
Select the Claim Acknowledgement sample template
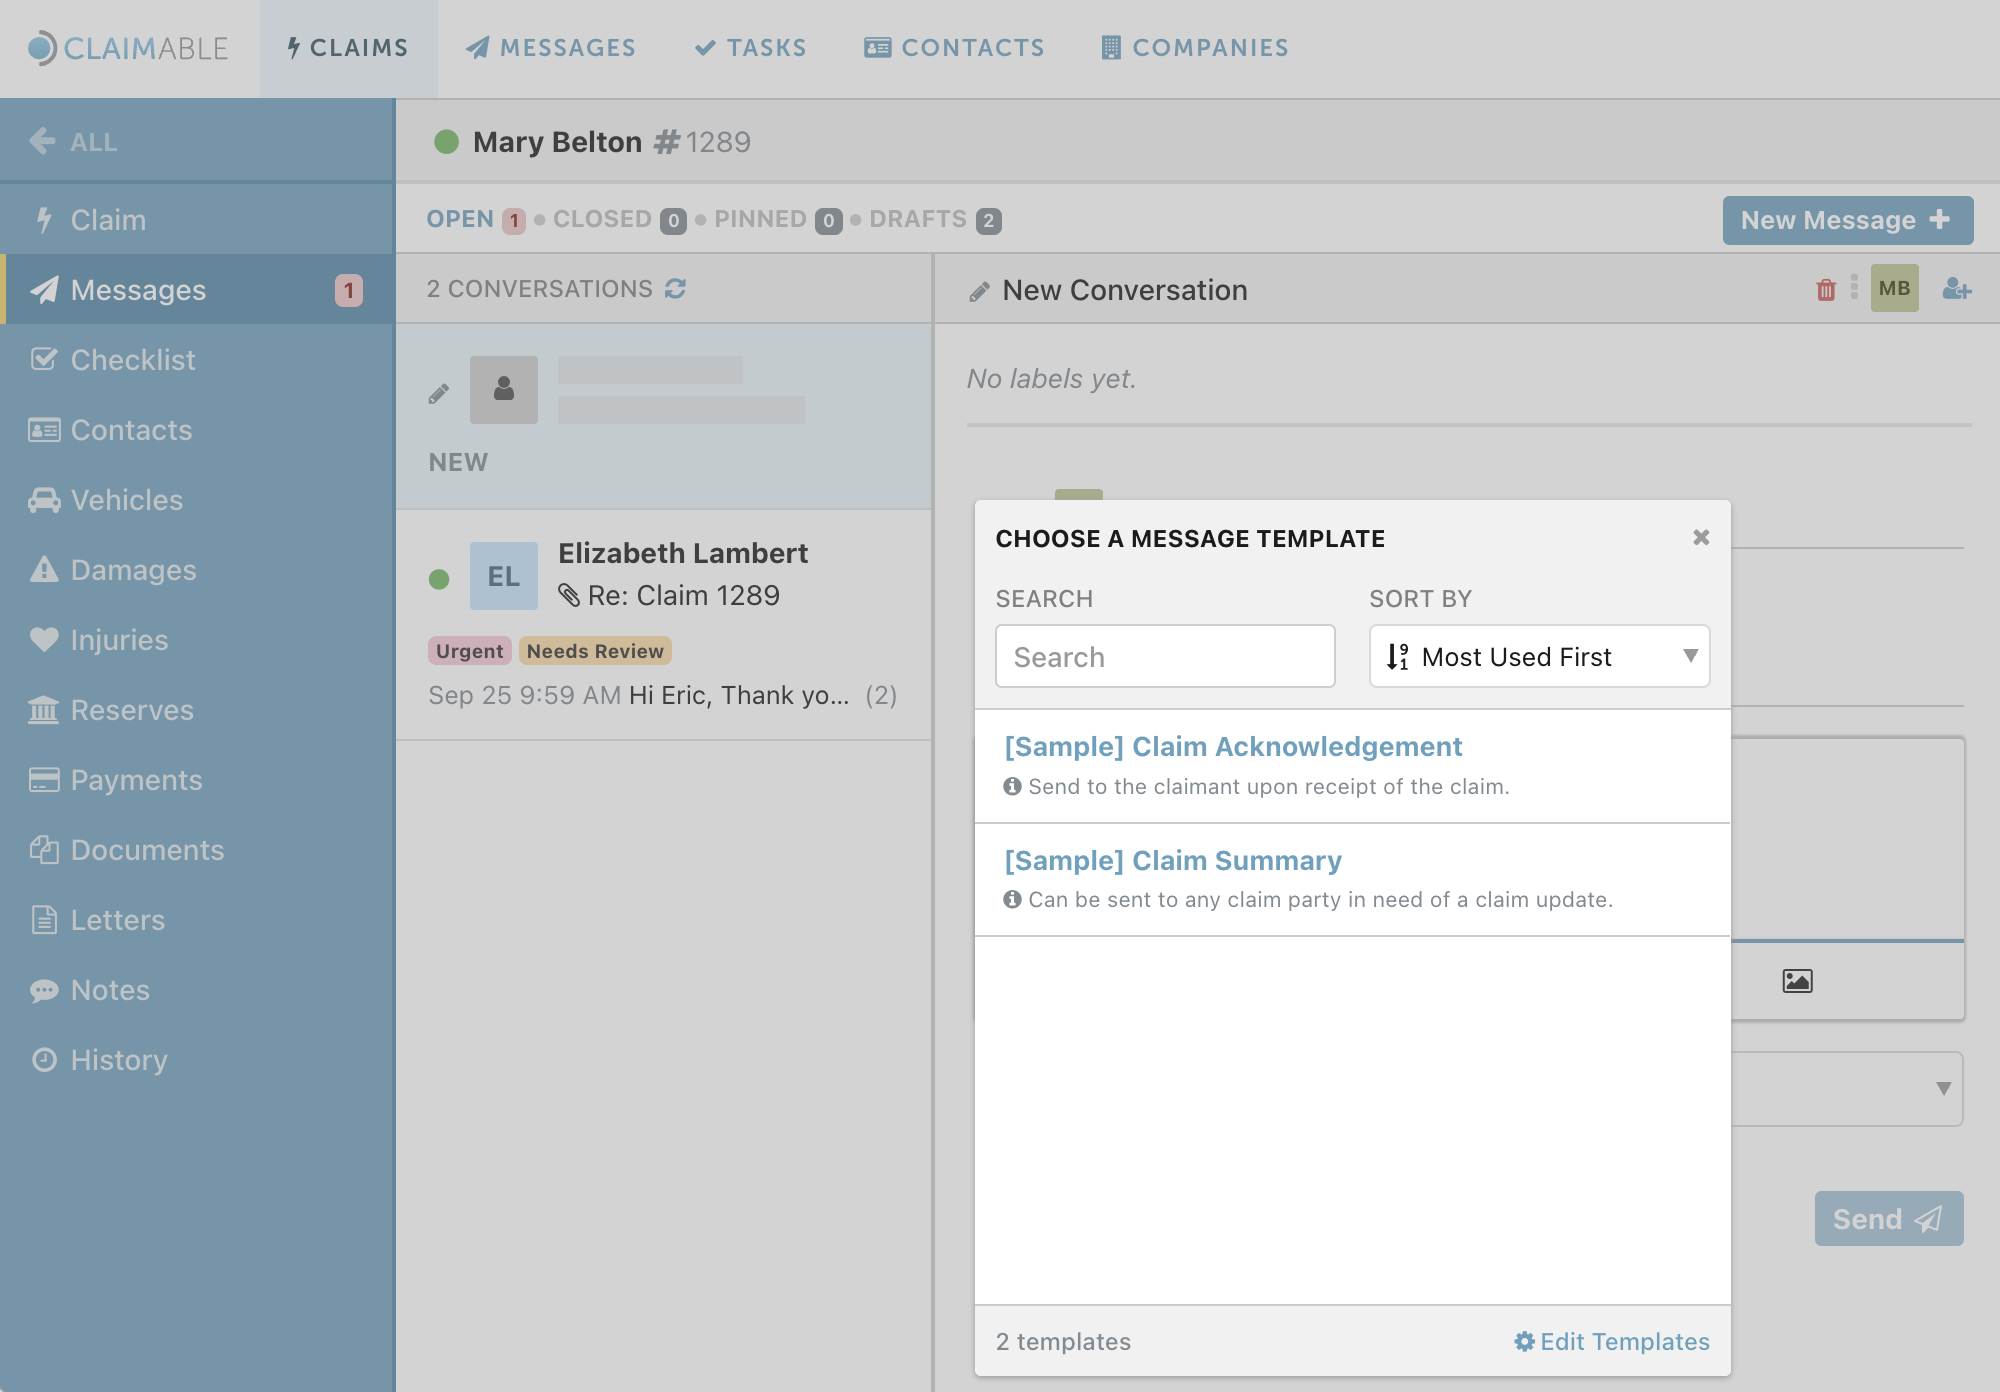1232,747
